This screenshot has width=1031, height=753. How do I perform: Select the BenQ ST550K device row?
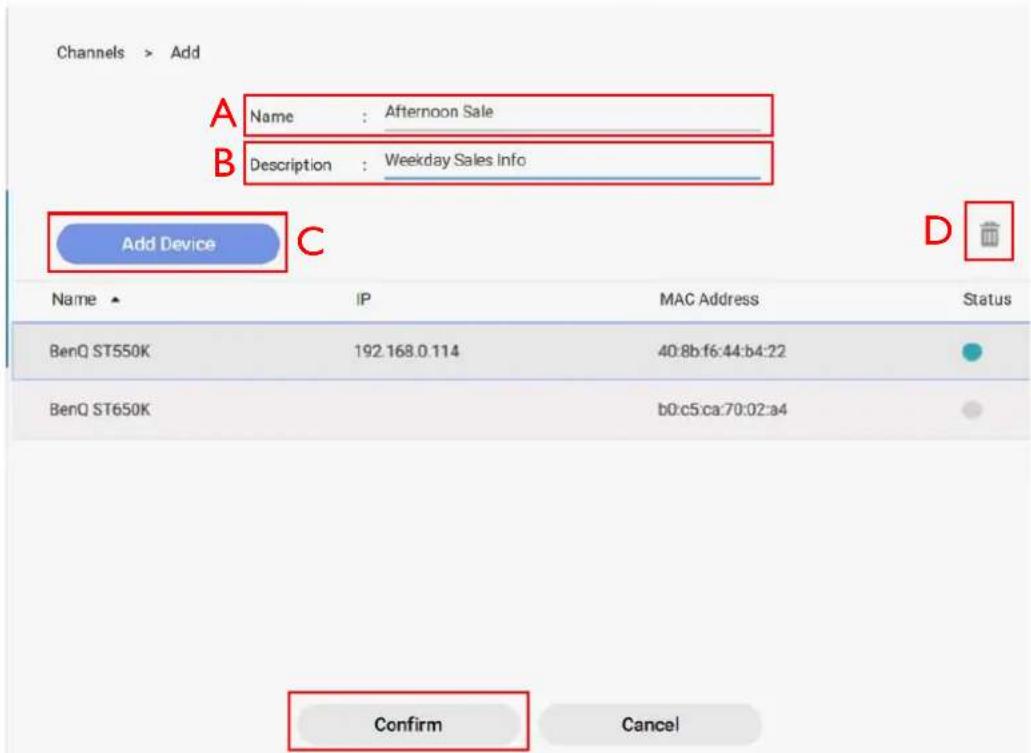pos(521,351)
